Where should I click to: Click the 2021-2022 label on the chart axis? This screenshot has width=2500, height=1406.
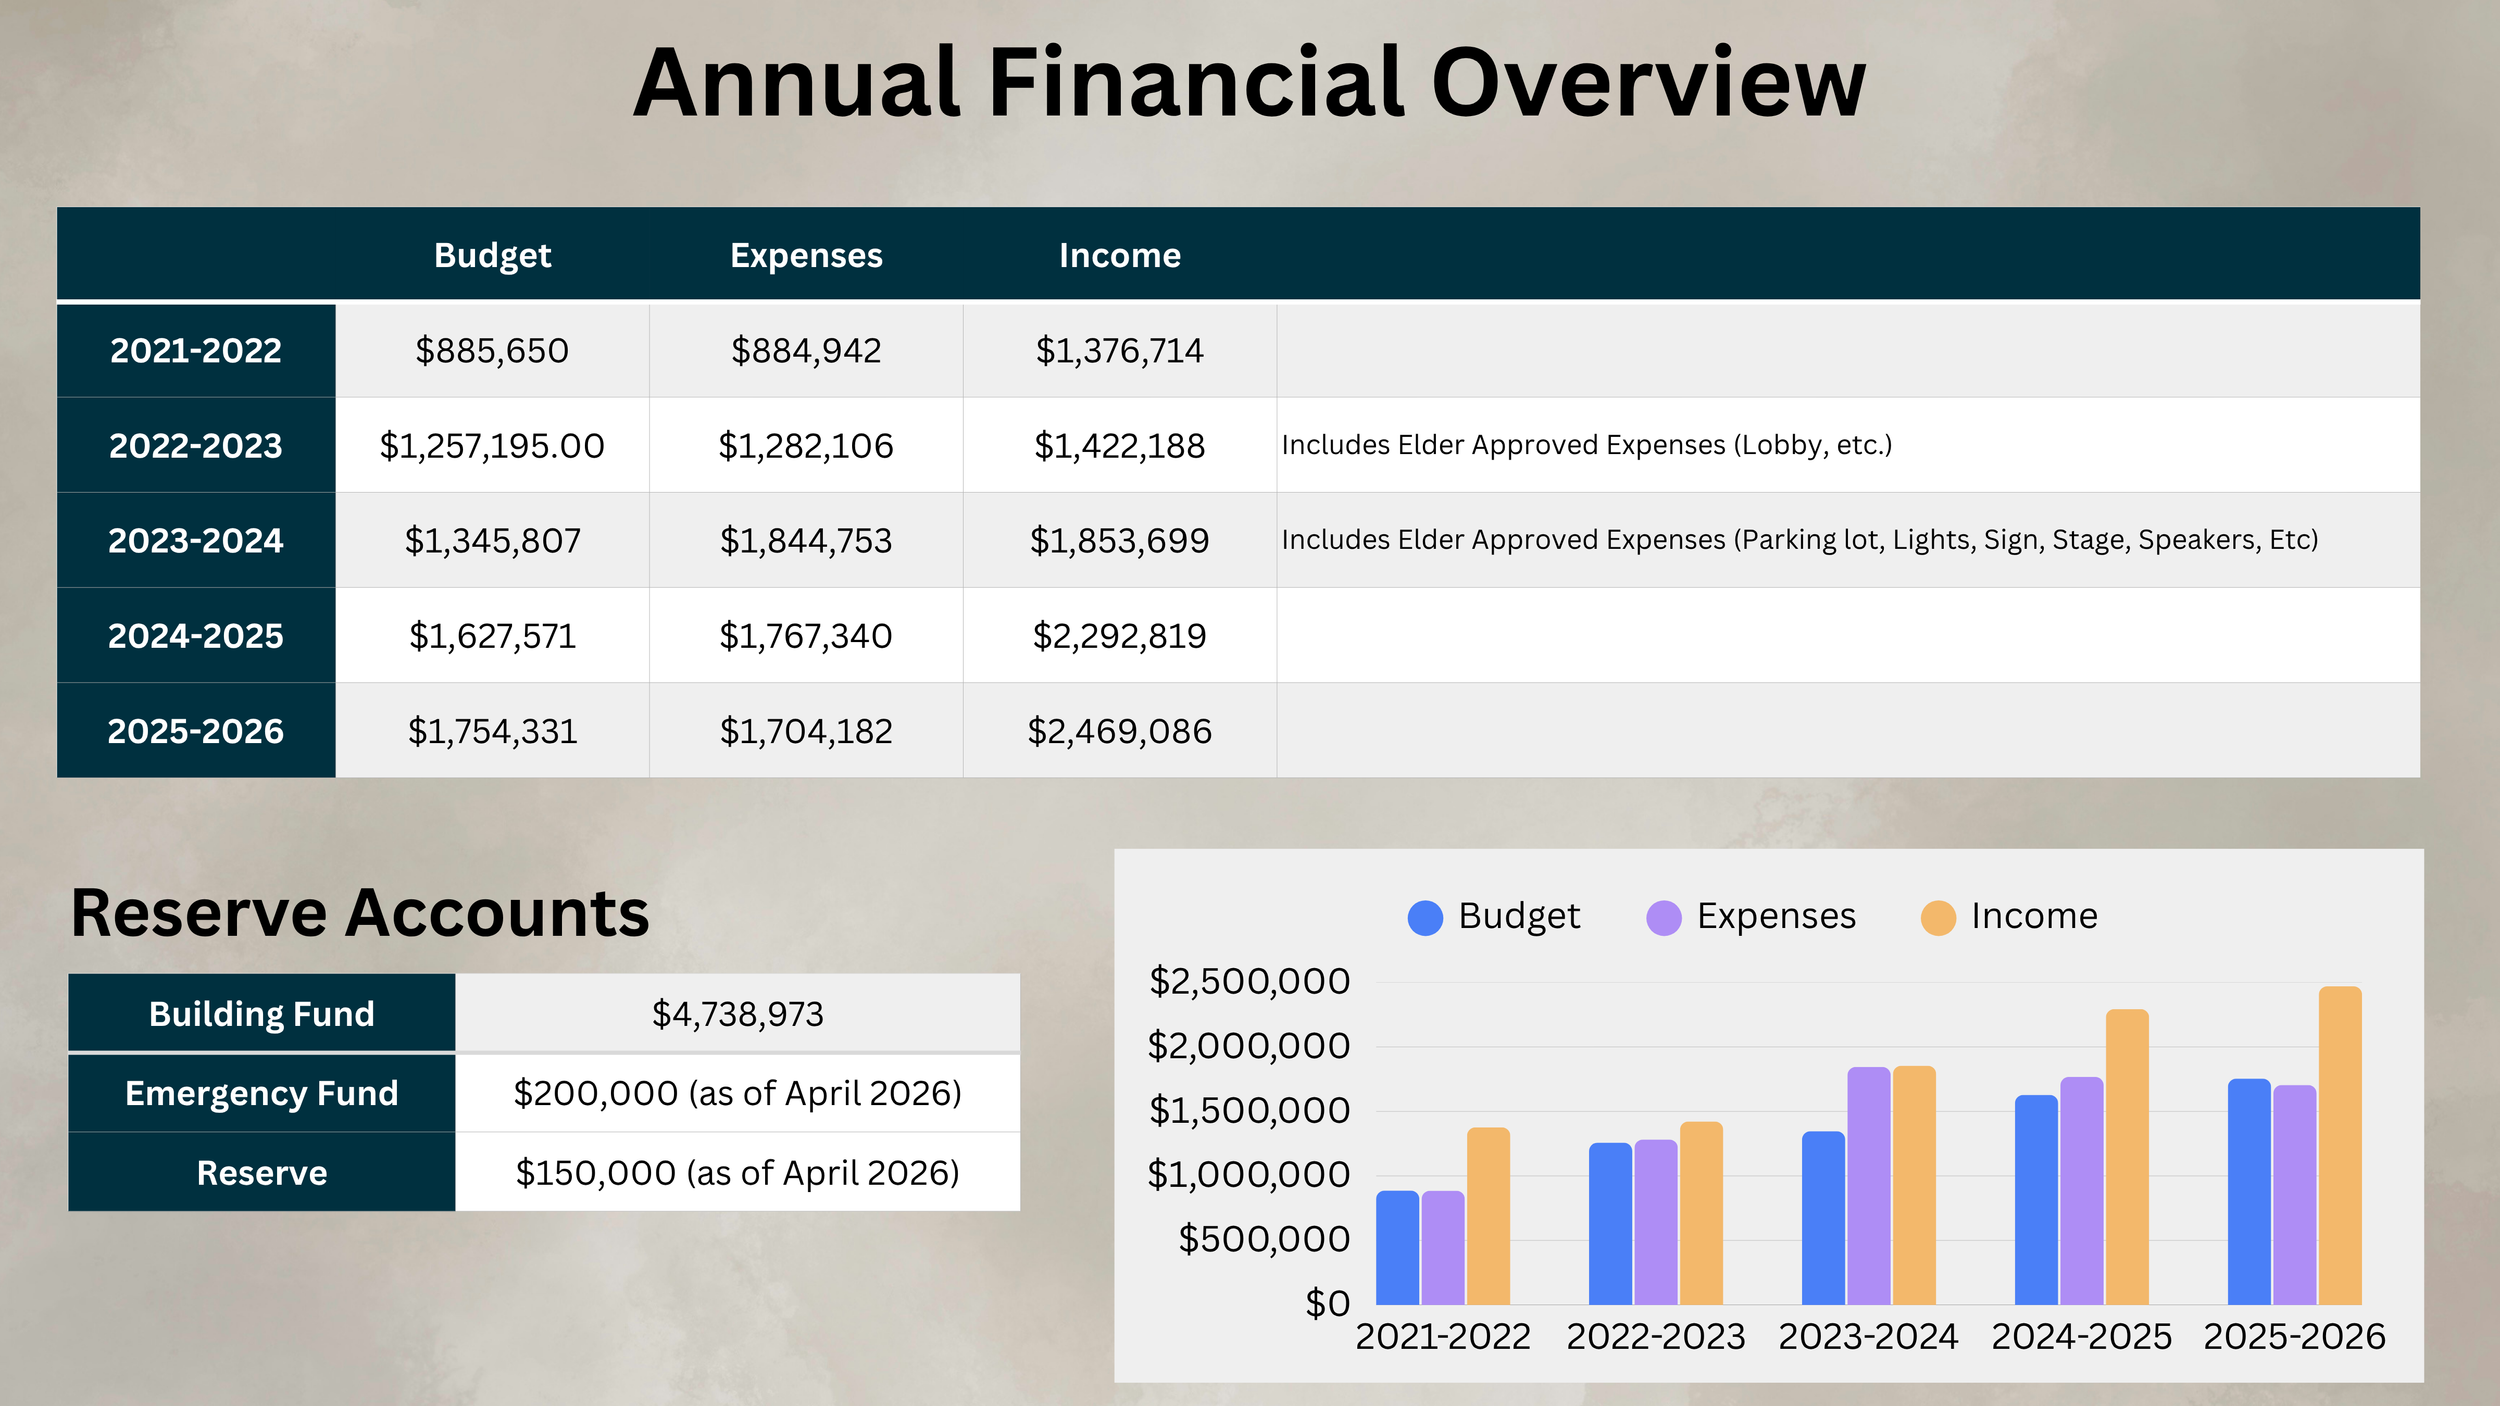(1443, 1337)
